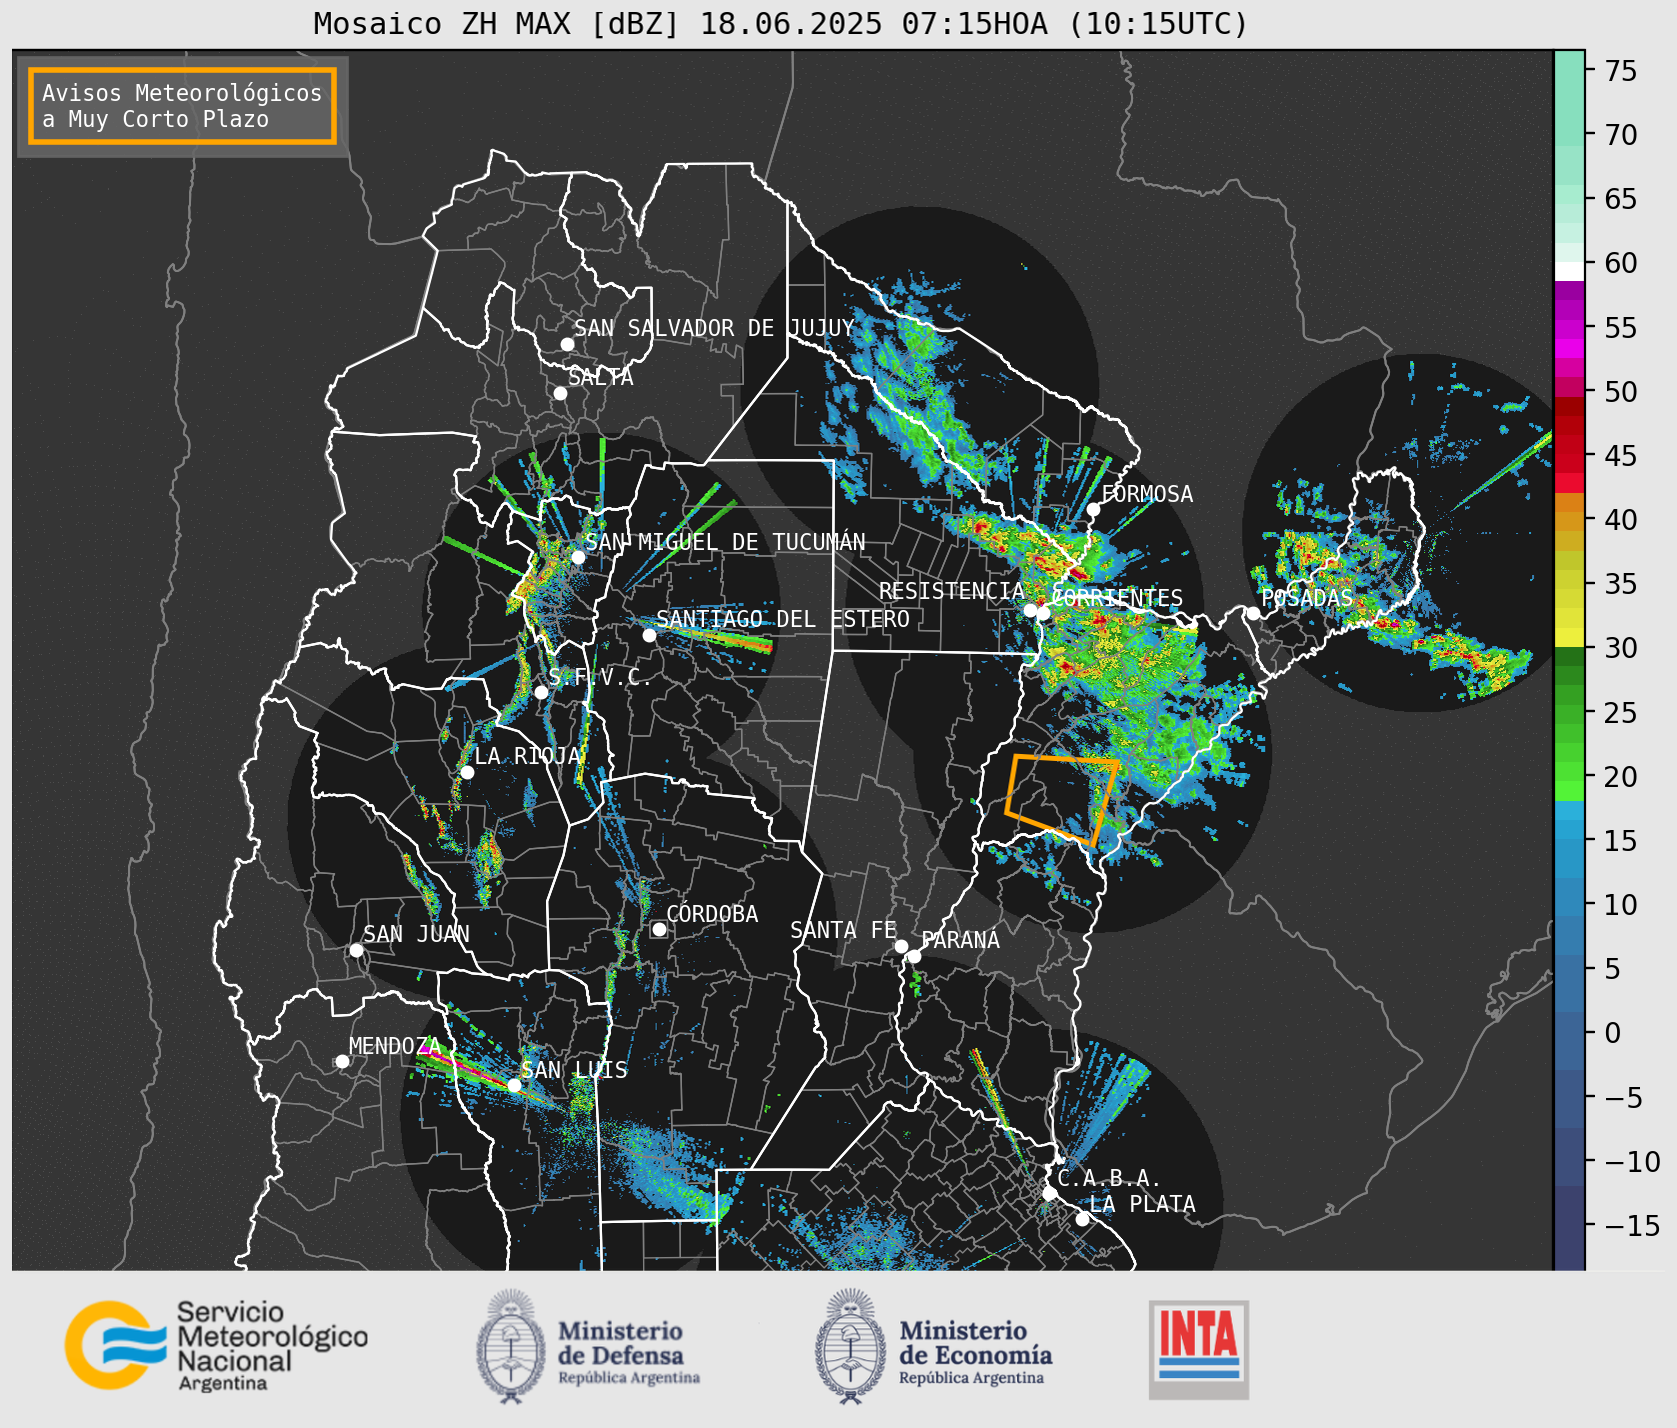
Task: Click the Ministerio de Economía text
Action: coord(975,1348)
